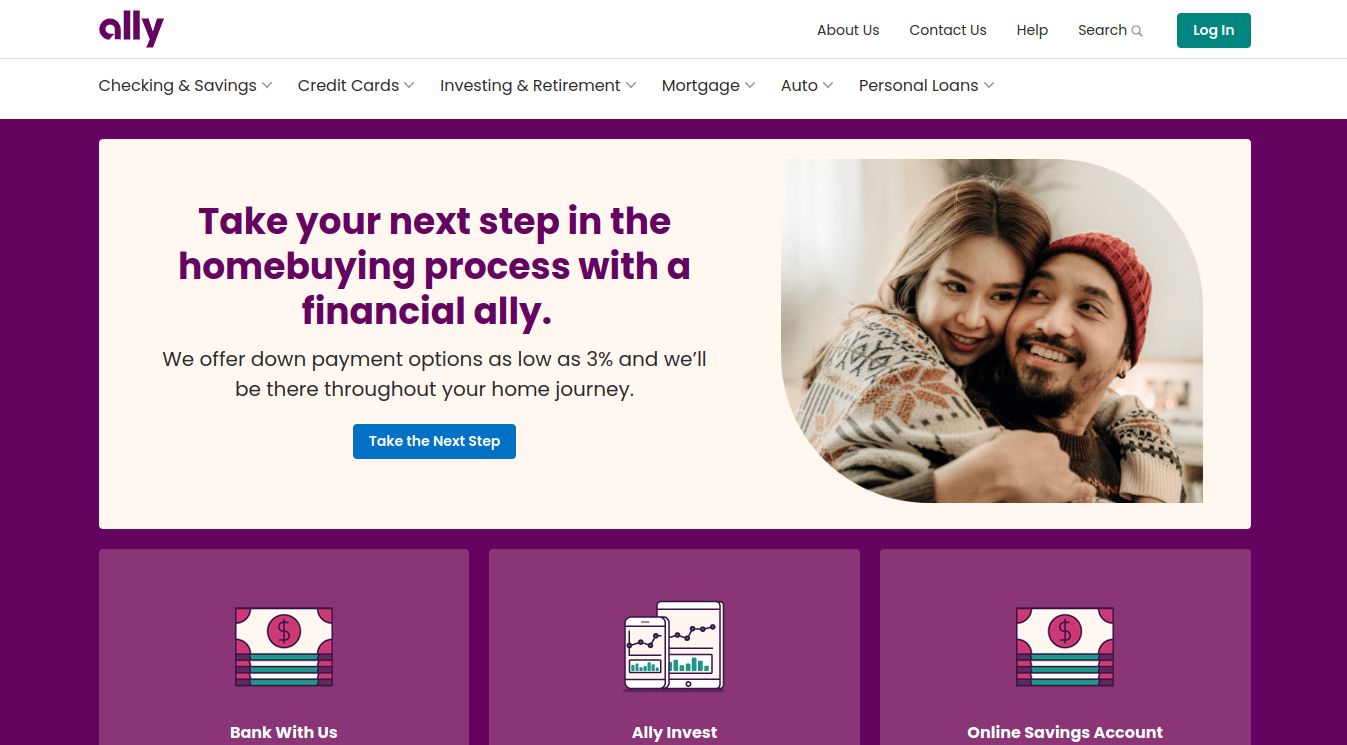This screenshot has width=1347, height=745.
Task: Click the Online Savings Account cash icon
Action: tap(1065, 646)
